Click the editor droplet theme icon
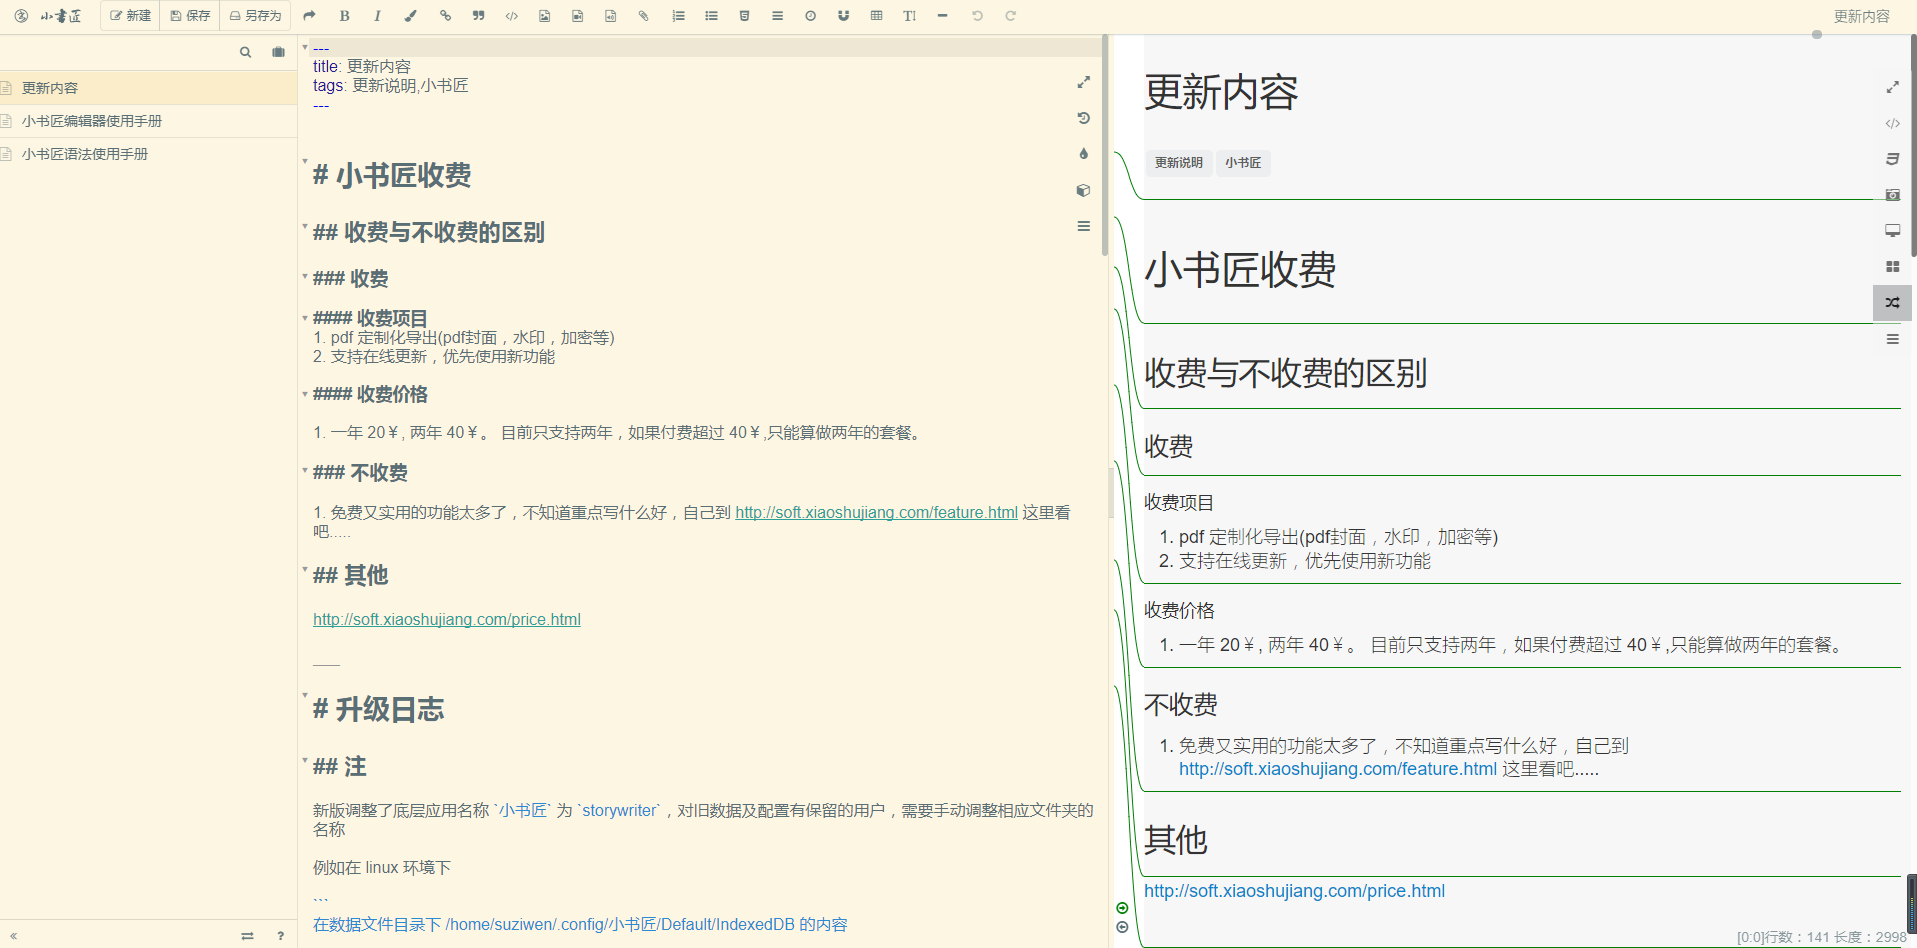The height and width of the screenshot is (948, 1917). [1083, 154]
